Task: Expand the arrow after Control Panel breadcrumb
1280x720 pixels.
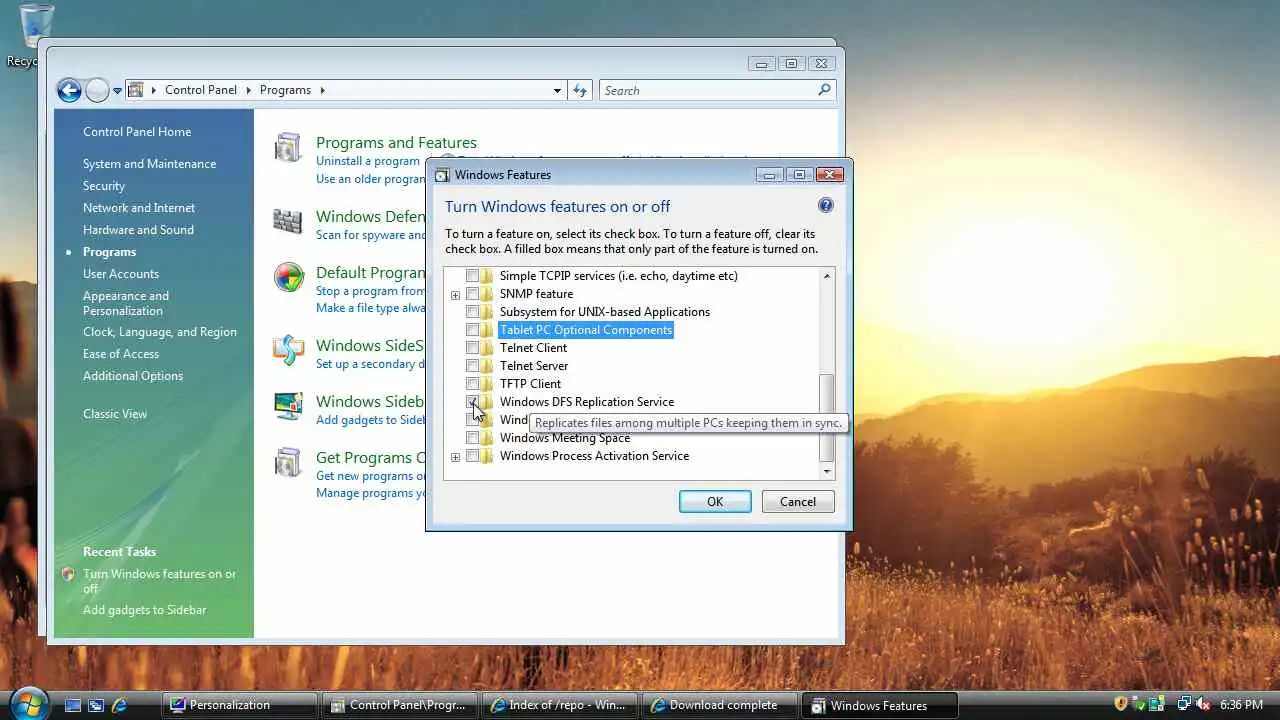Action: [247, 90]
